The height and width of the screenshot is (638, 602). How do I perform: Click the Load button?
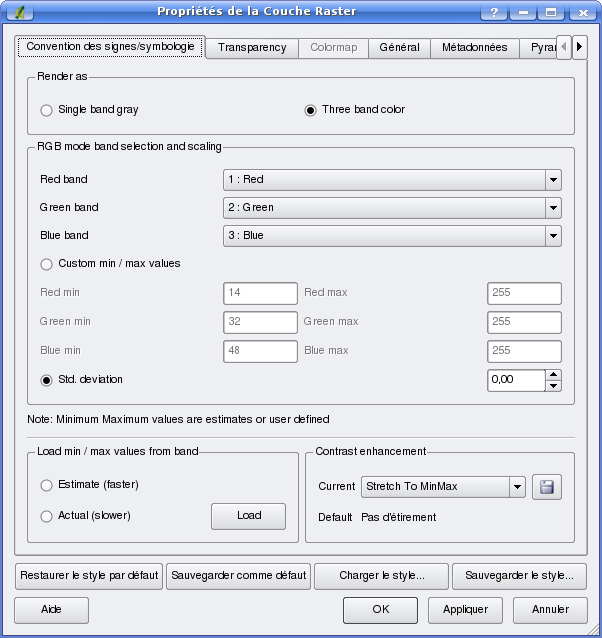point(248,516)
